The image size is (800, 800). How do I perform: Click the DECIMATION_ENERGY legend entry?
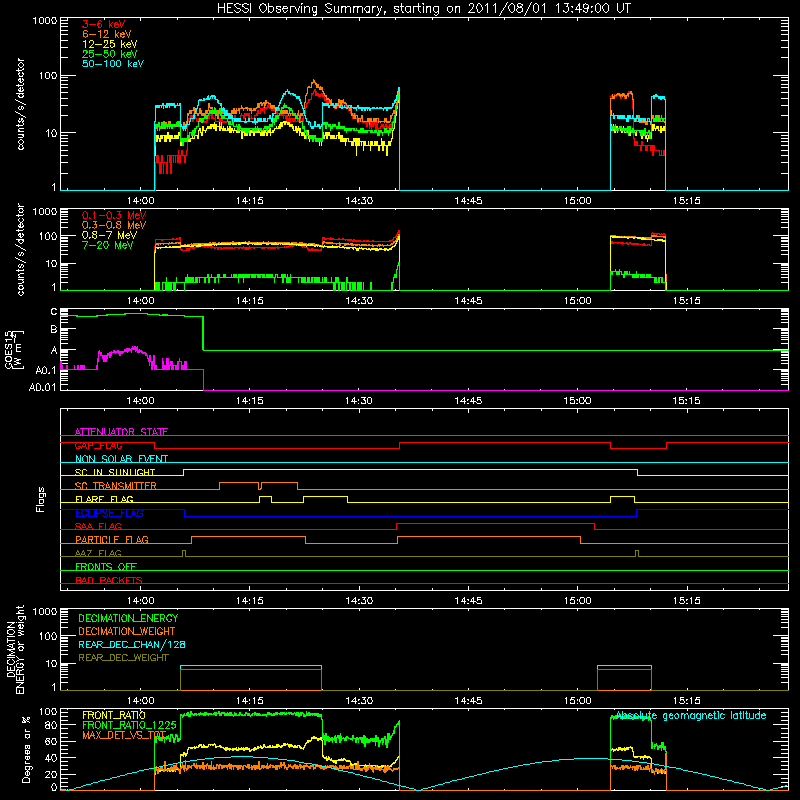point(128,618)
